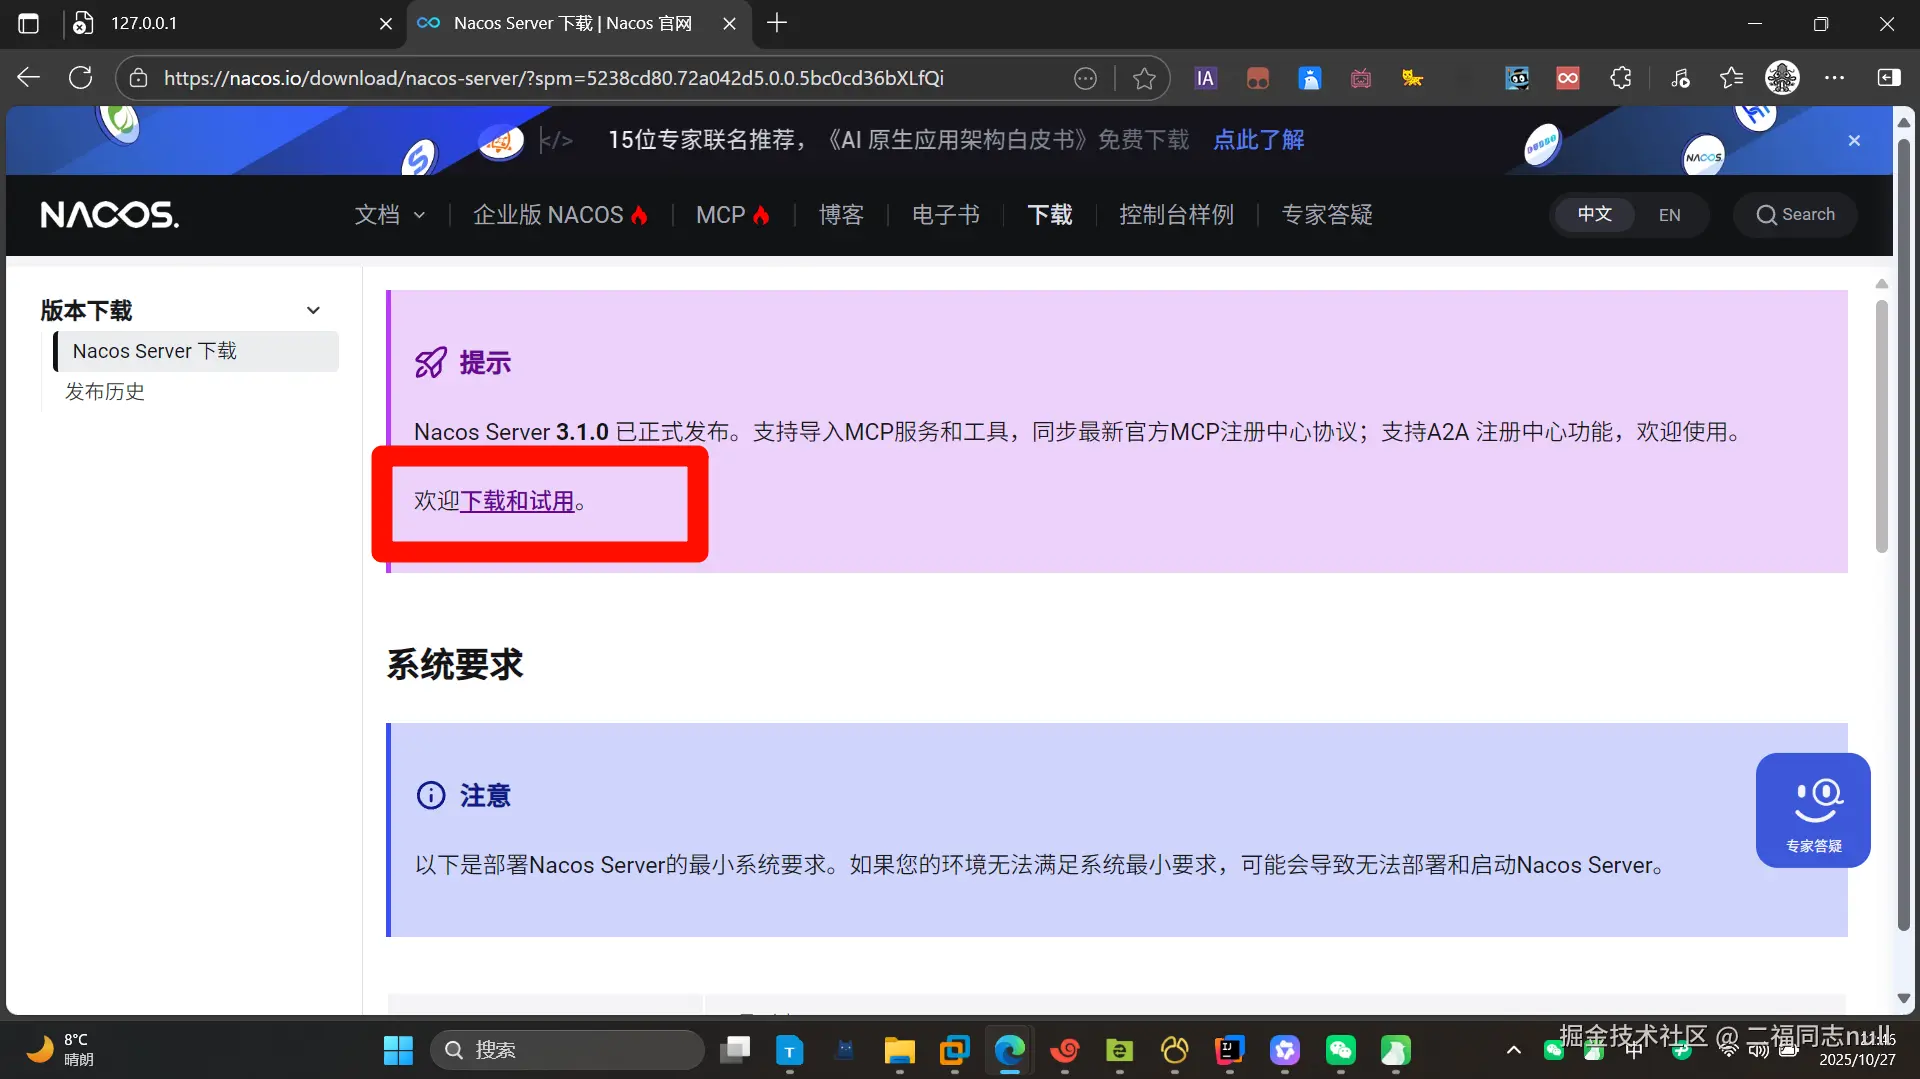Click the 系统要求 heading
The image size is (1920, 1079).
(455, 665)
